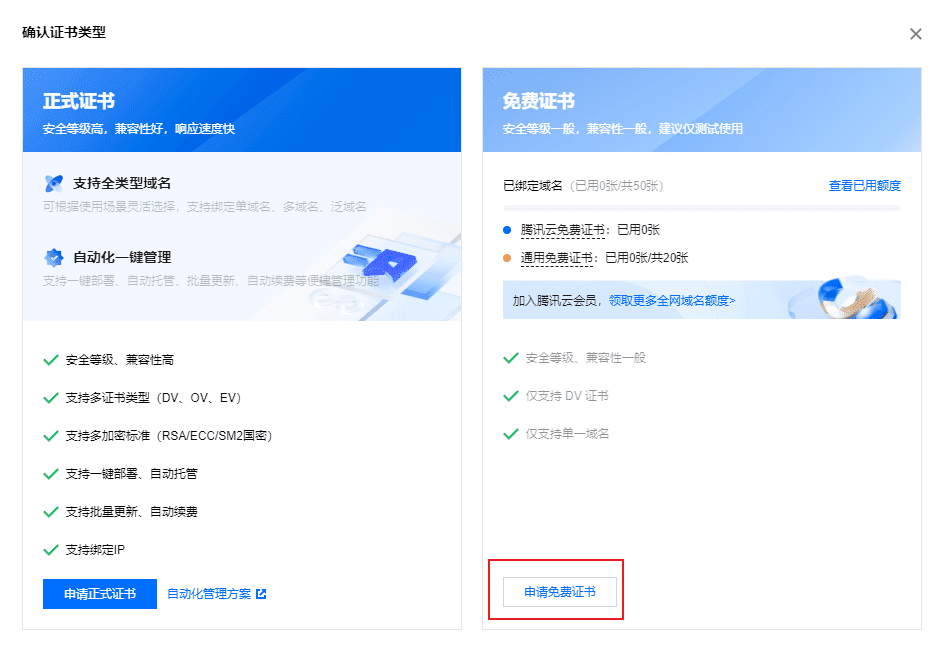Click the blue dot before 腾讯云免费证书
Viewport: 940px width, 662px height.
click(x=507, y=230)
